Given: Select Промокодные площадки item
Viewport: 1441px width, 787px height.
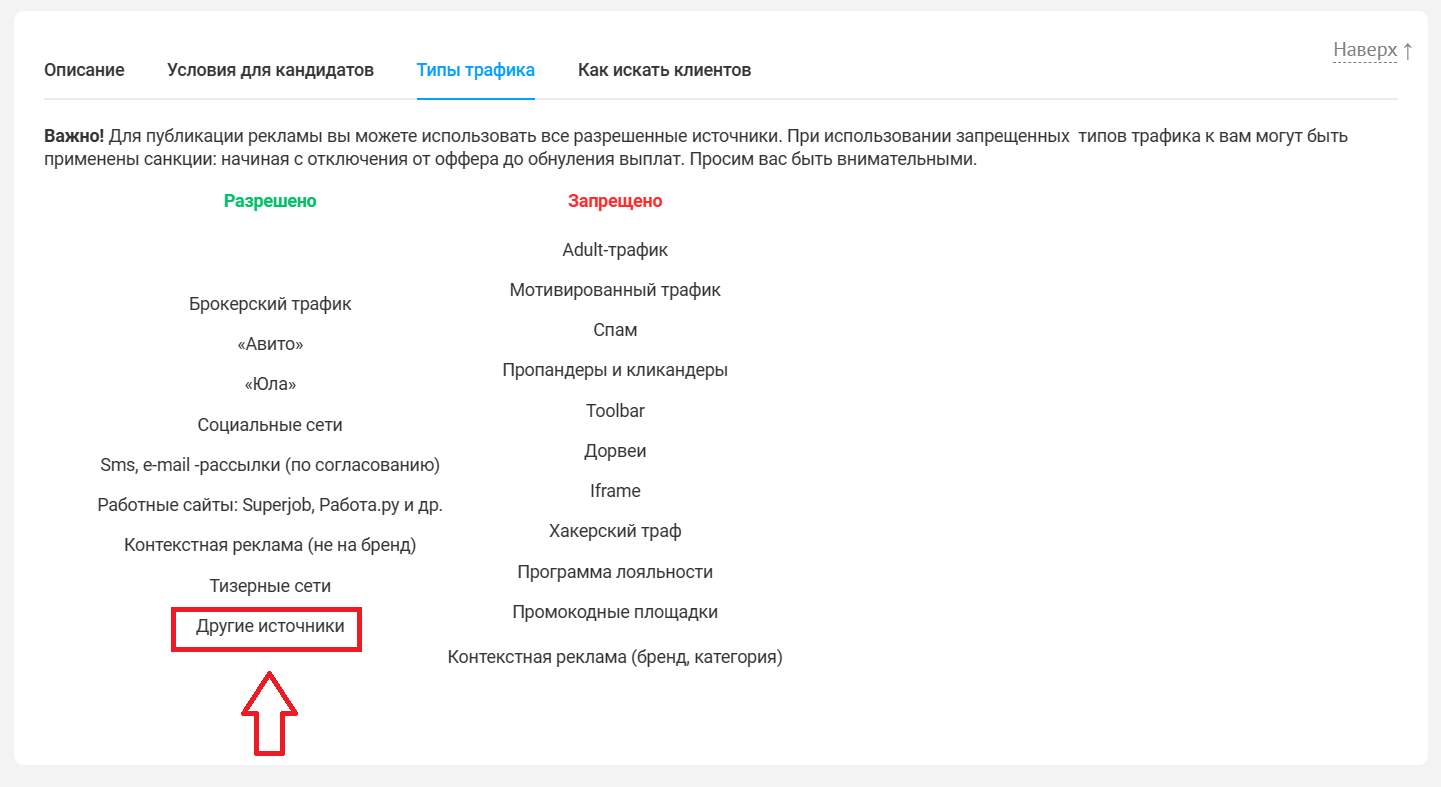Looking at the screenshot, I should click(x=615, y=612).
